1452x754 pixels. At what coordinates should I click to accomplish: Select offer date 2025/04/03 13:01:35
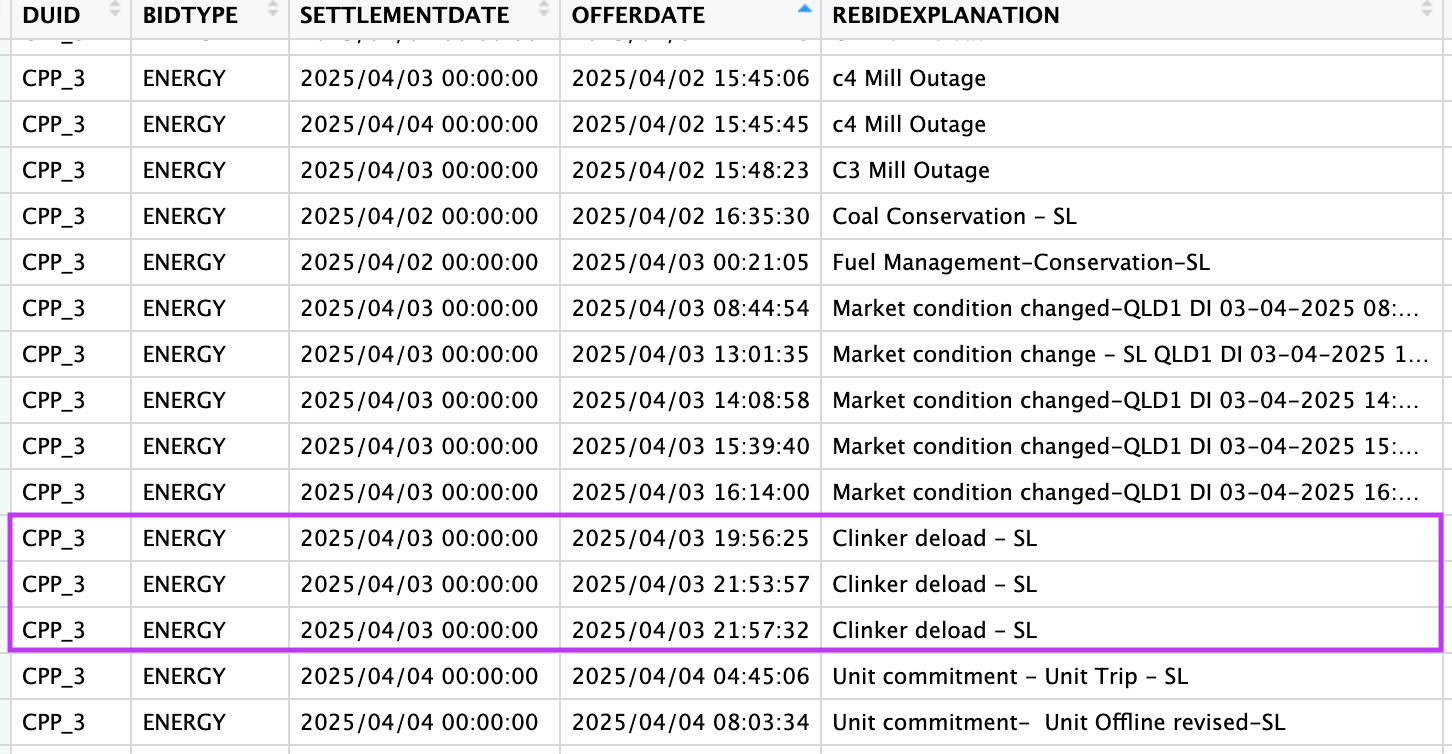(690, 354)
